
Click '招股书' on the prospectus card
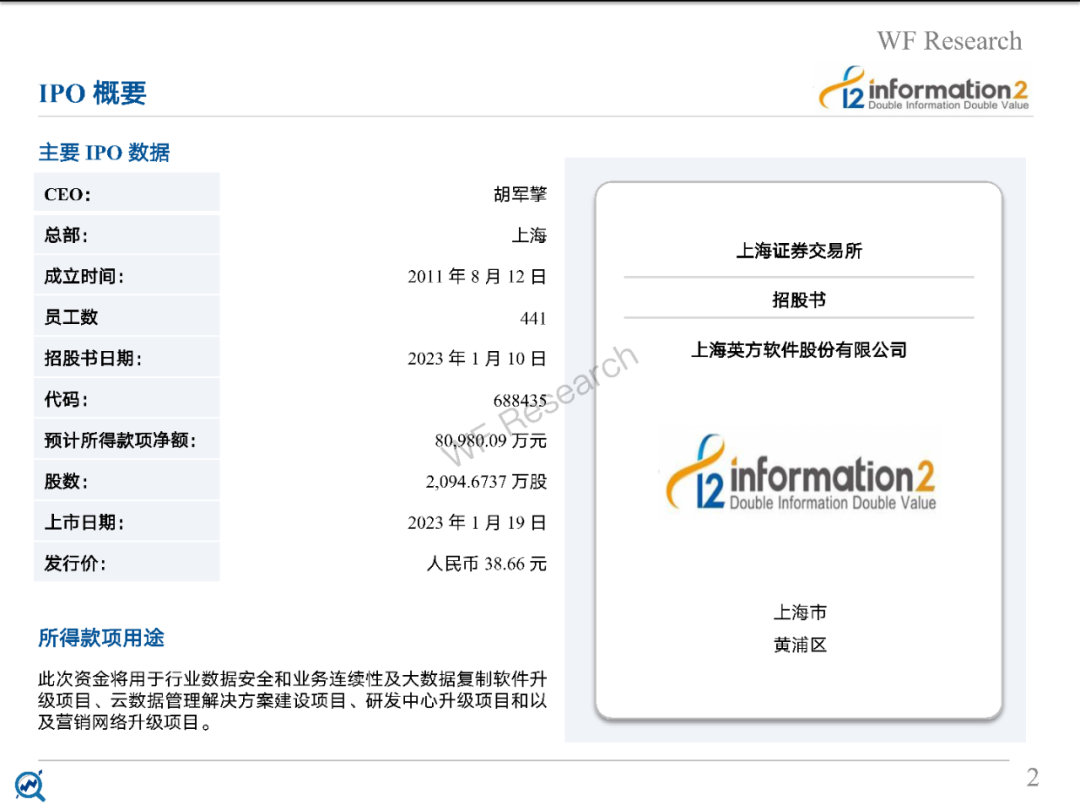(x=799, y=300)
